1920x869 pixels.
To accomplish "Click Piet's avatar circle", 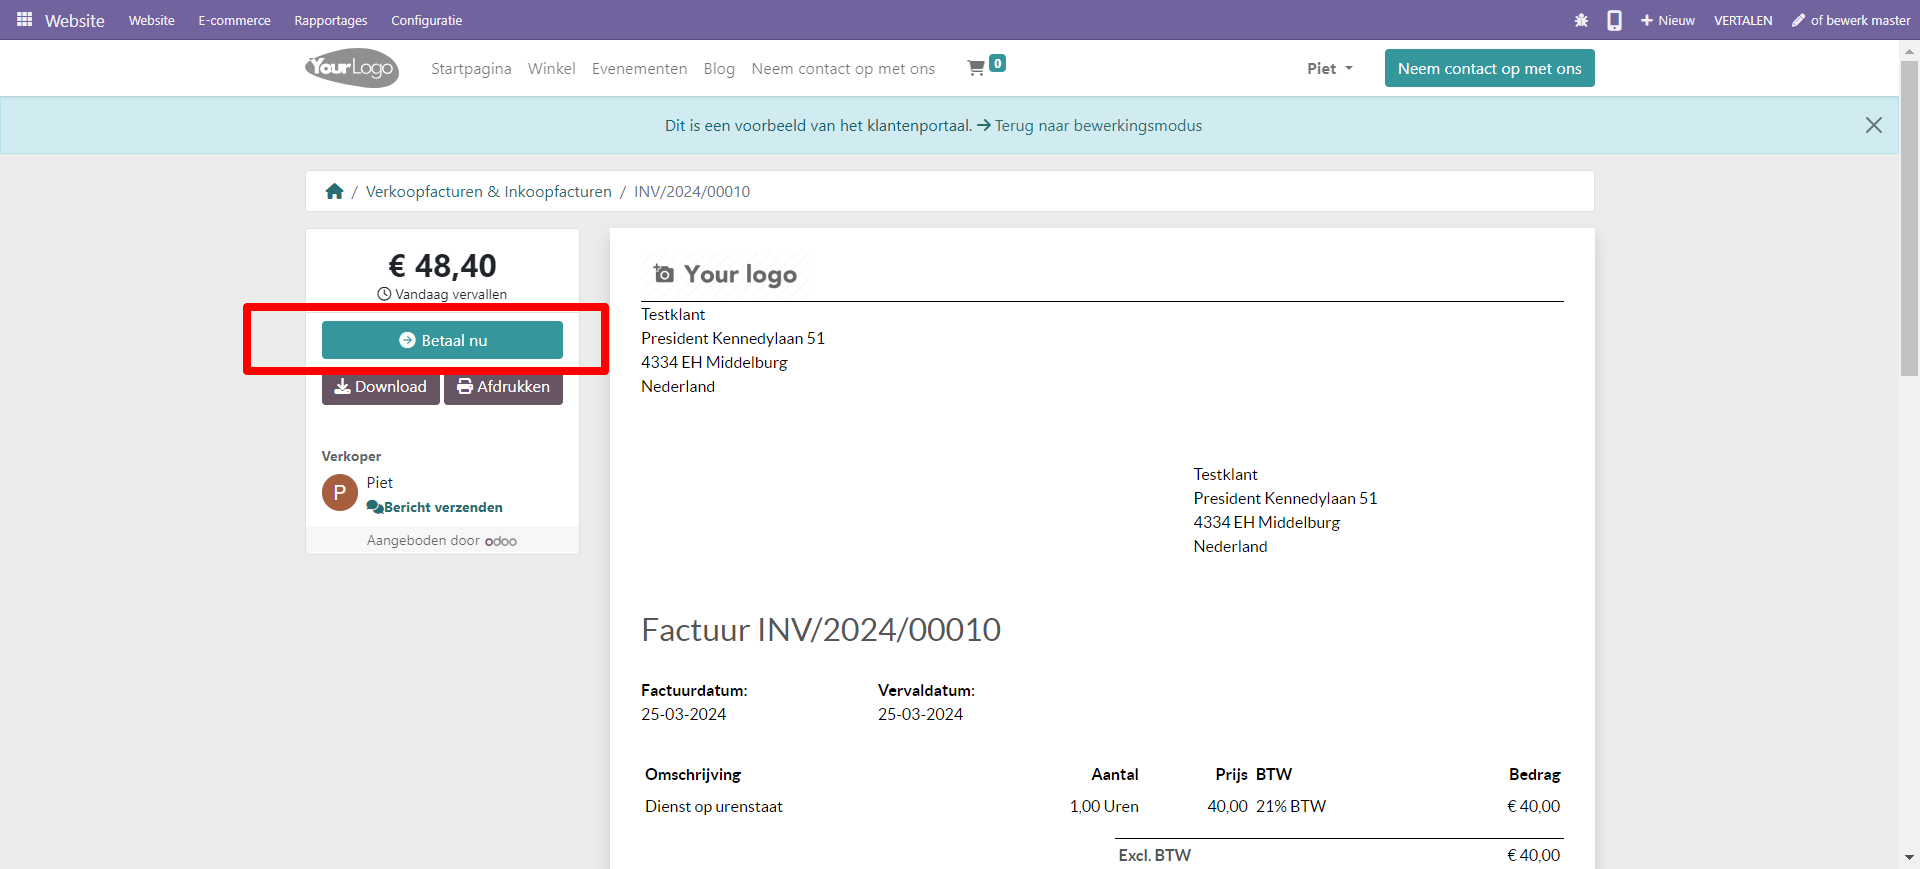I will 340,493.
